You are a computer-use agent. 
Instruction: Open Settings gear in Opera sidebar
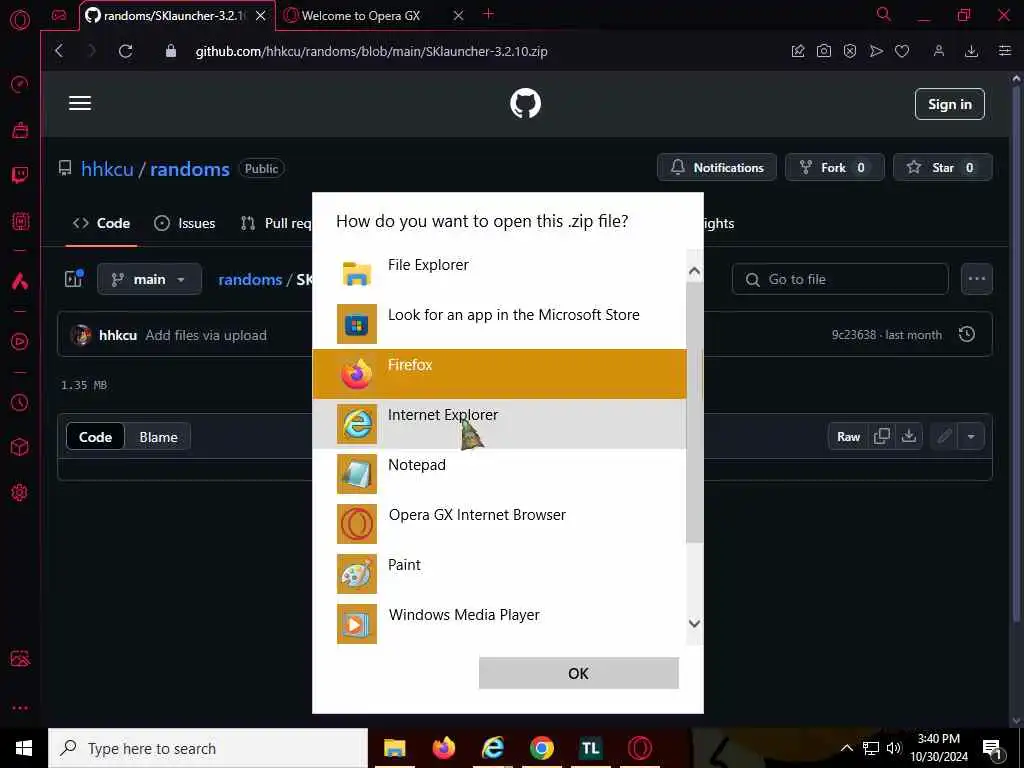coord(20,492)
